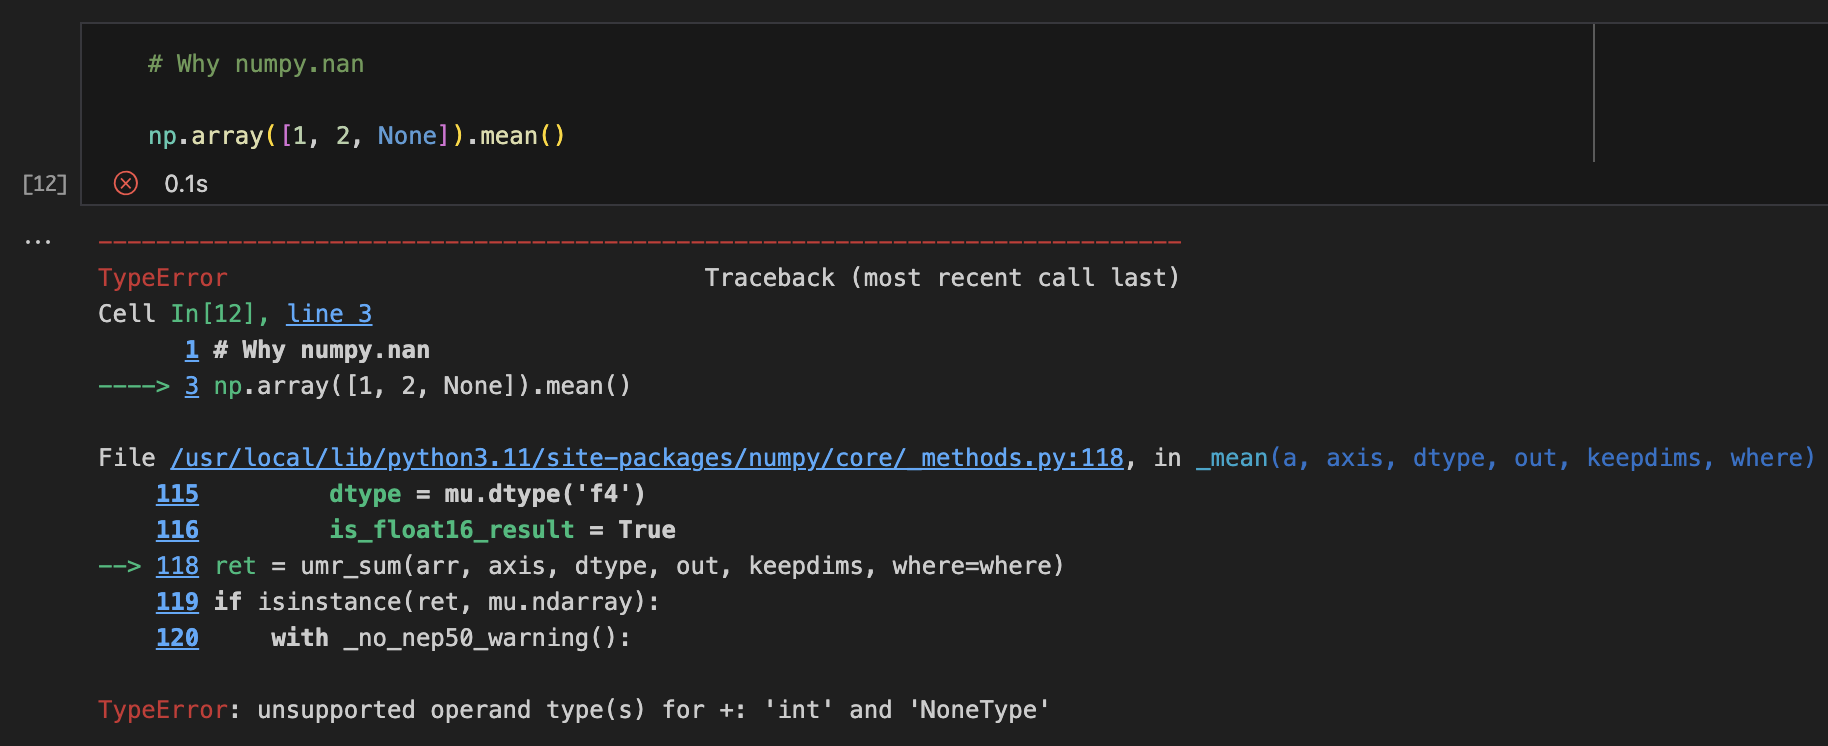Screen dimensions: 1828x746
Task: Click the 'ret = umr_sum(arr, axis...' line
Action: (640, 566)
